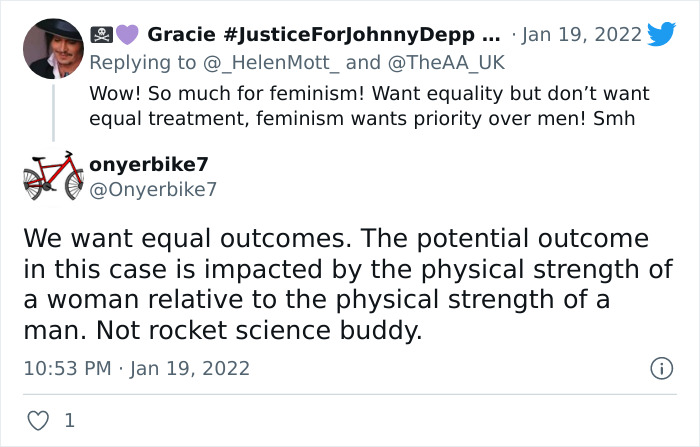Select Gracie's reply text about feminism
This screenshot has width=700, height=447.
click(x=368, y=105)
